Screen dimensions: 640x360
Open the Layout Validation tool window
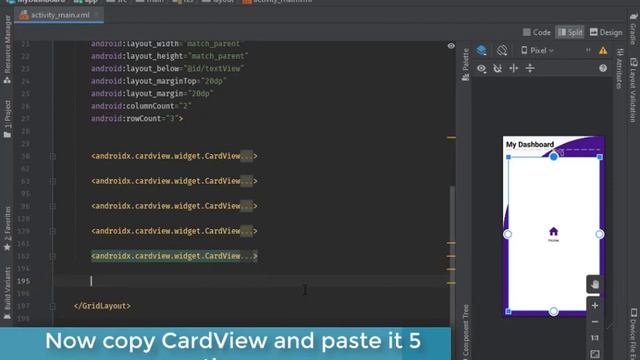633,90
